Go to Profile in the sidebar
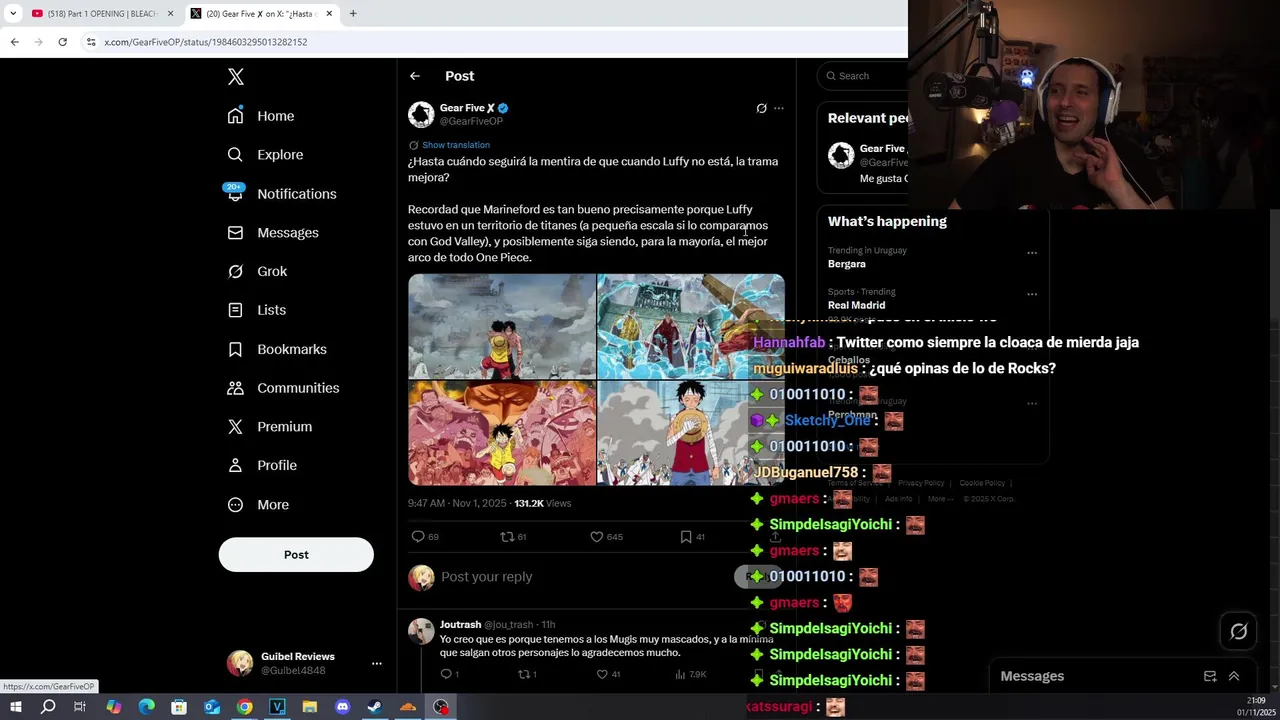This screenshot has width=1280, height=720. 261,466
